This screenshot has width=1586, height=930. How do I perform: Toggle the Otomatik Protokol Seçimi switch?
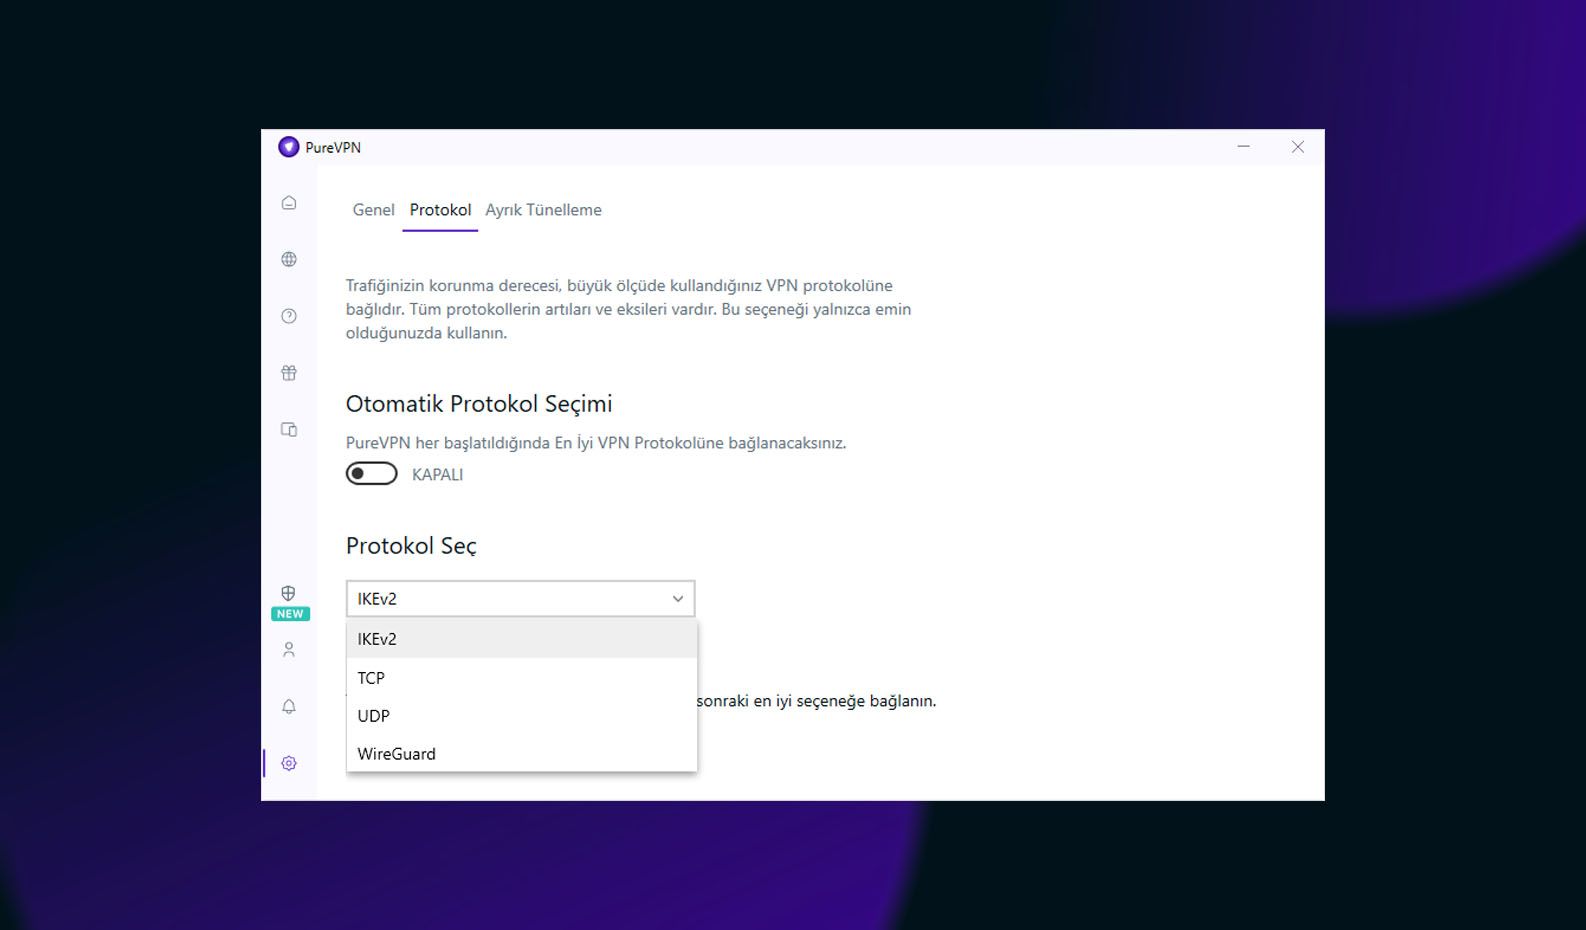[372, 474]
